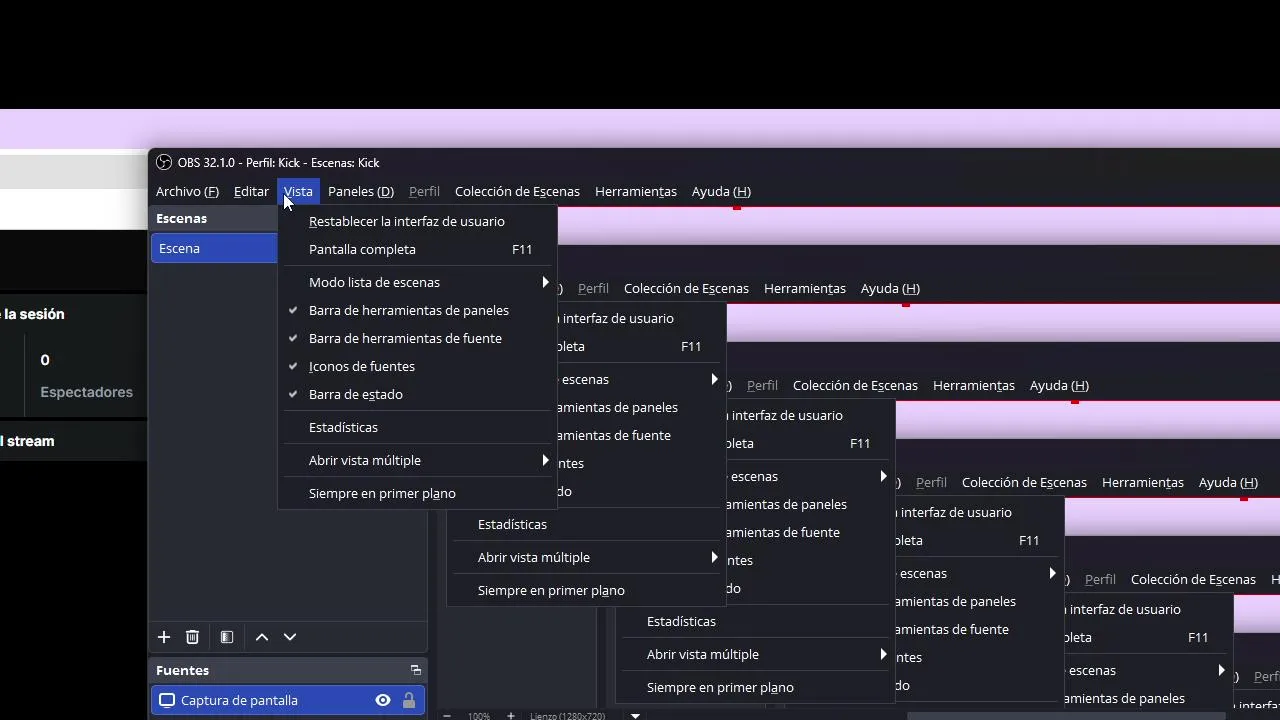Expand Abrir vista múltiple submenu
The height and width of the screenshot is (720, 1280).
point(417,460)
